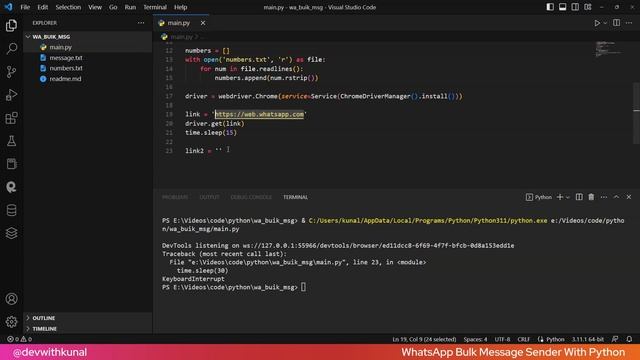The width and height of the screenshot is (640, 360).
Task: Open the Help menu
Action: tap(180, 7)
